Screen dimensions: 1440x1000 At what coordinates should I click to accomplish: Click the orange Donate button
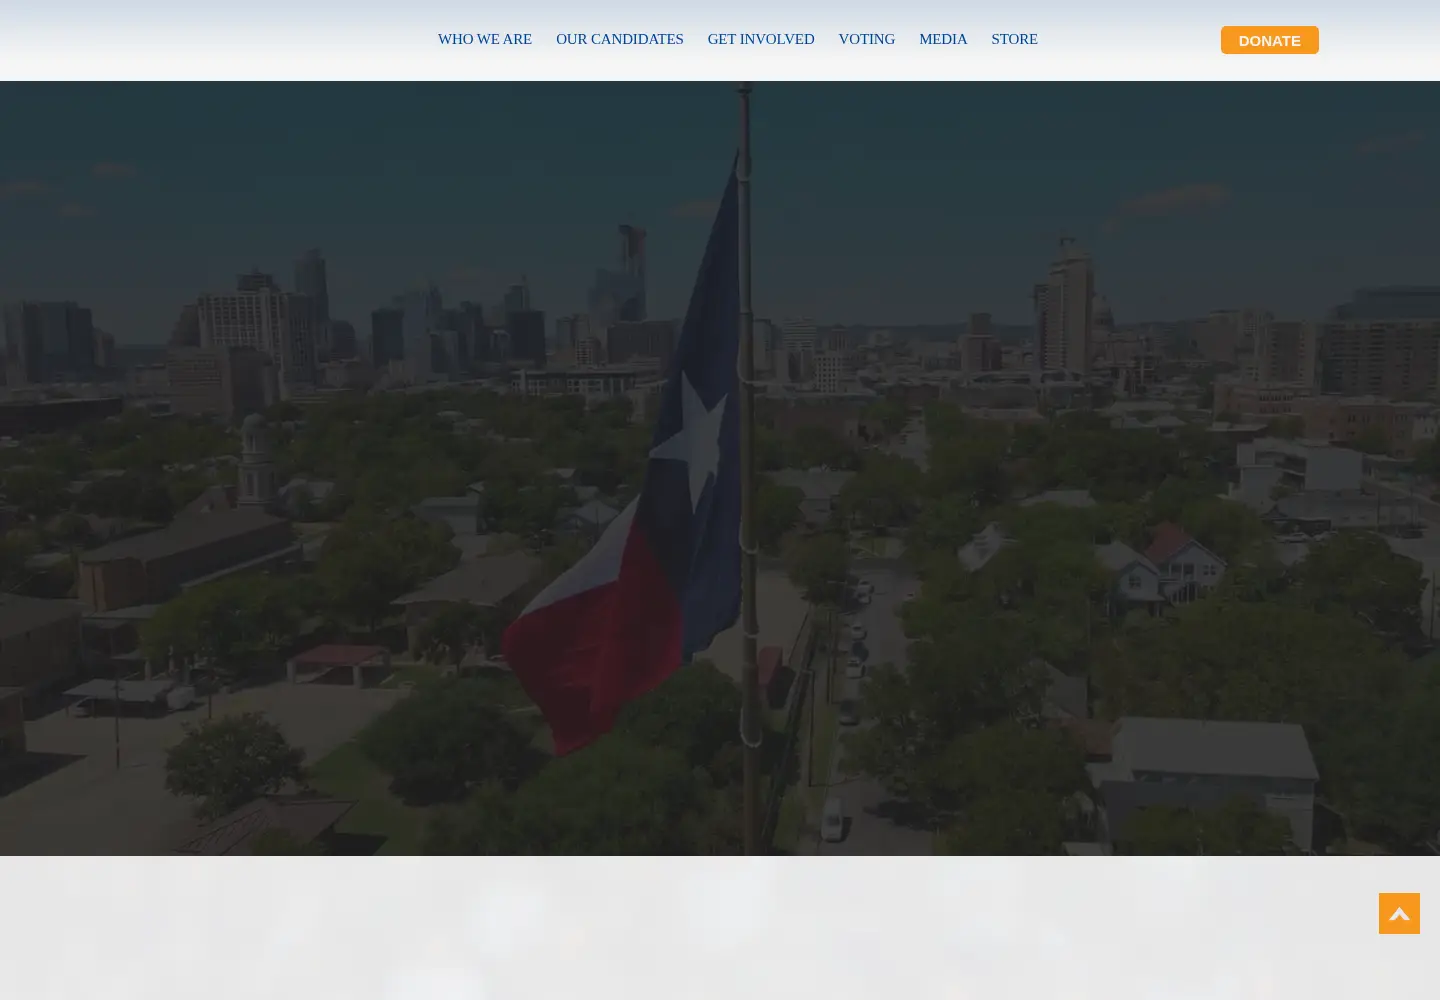click(1269, 40)
